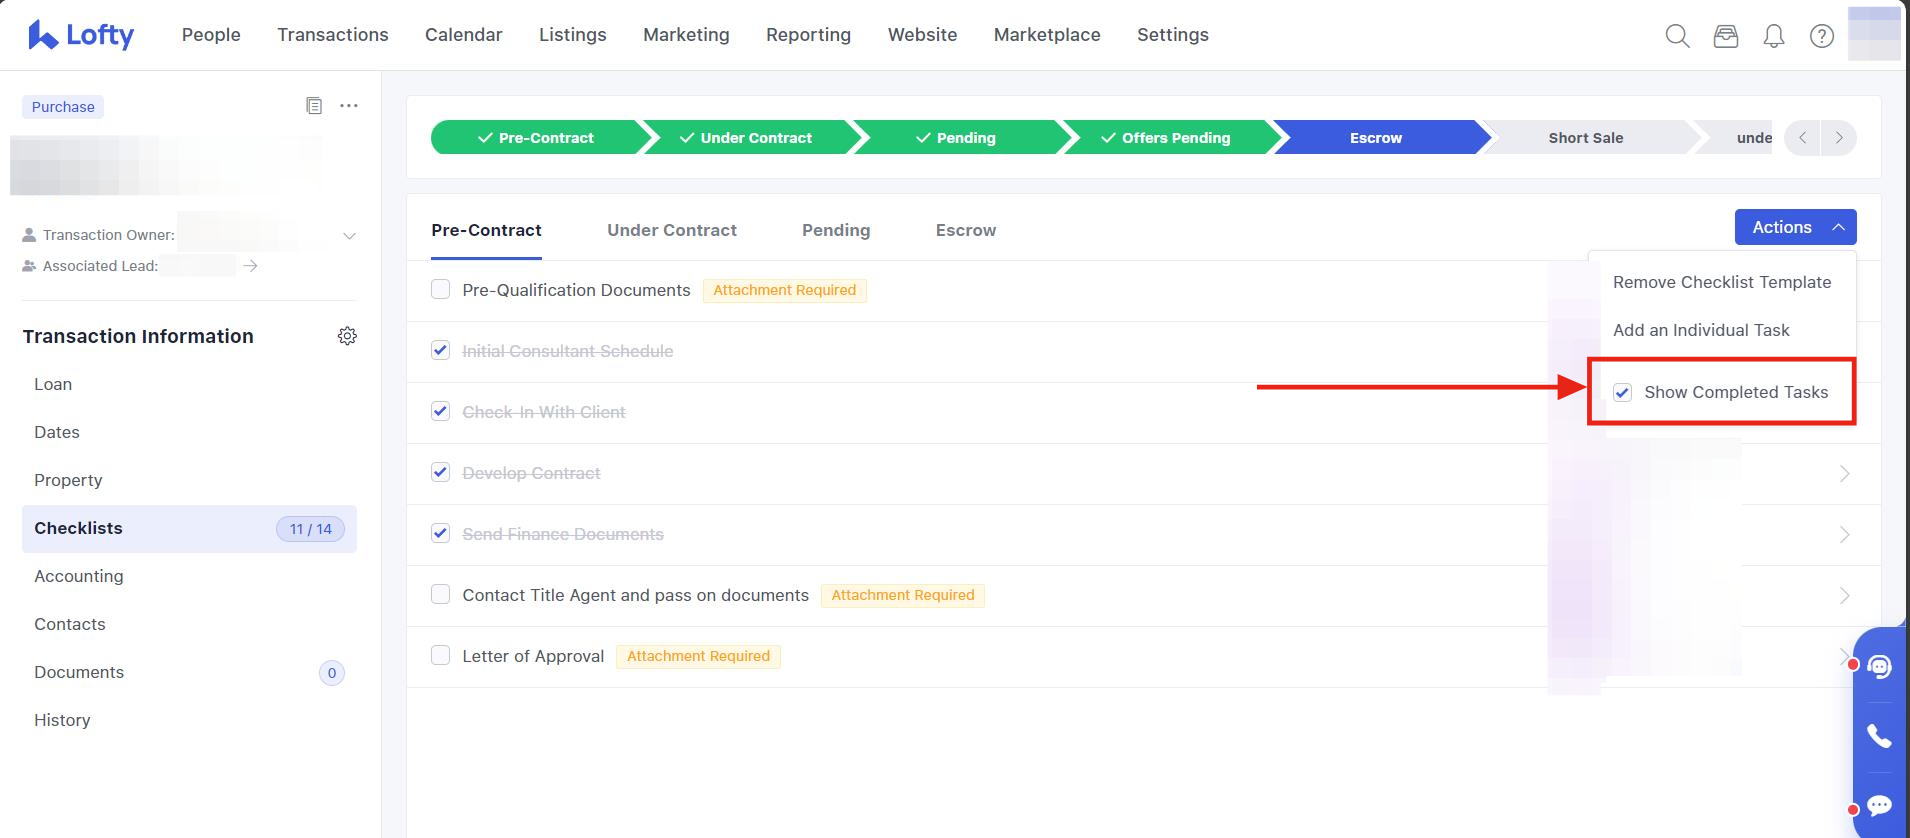Open Transaction Information settings gear

tap(347, 336)
